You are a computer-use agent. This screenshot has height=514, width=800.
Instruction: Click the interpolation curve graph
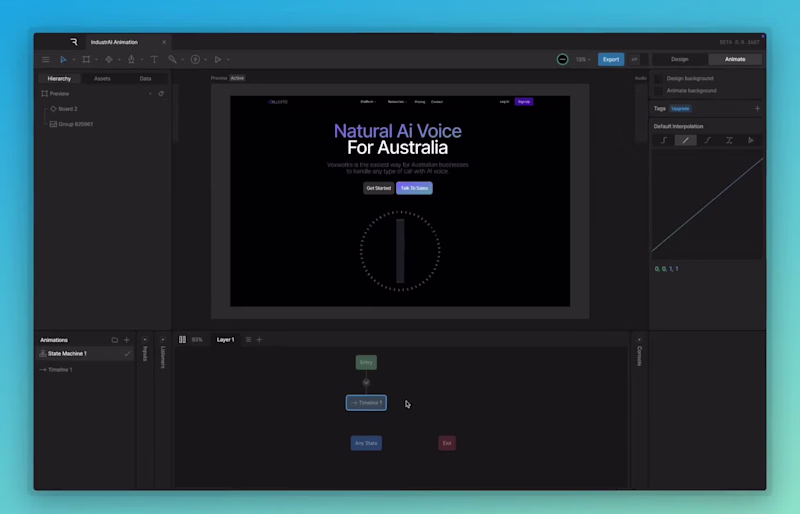[x=707, y=205]
